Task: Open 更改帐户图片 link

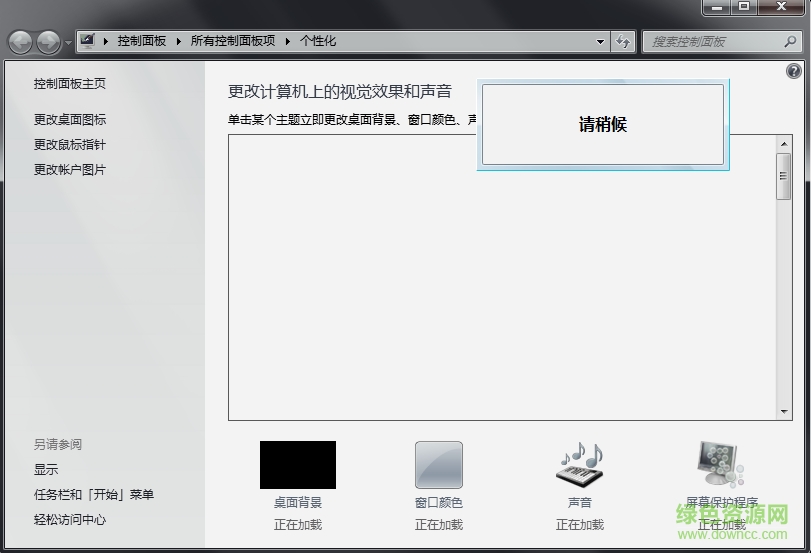Action: pos(70,170)
